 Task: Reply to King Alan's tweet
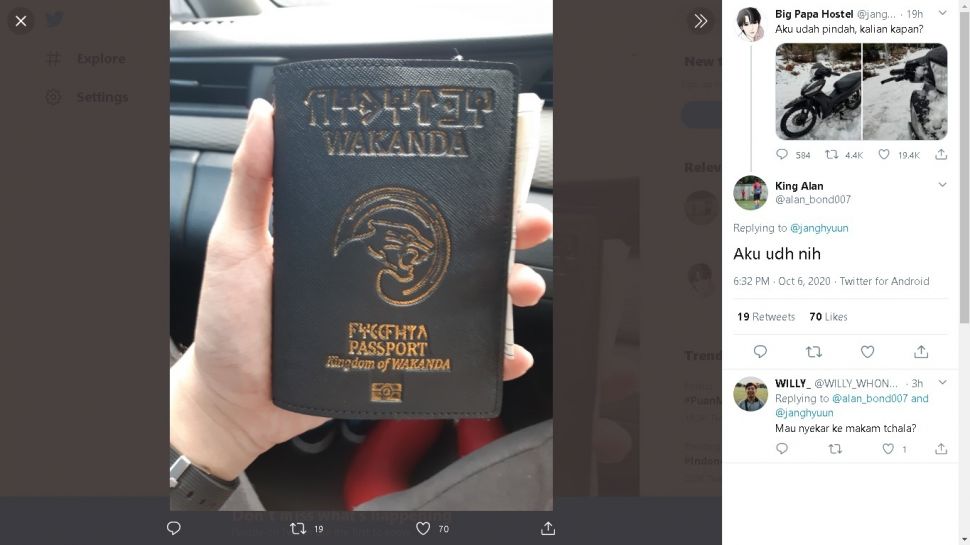pyautogui.click(x=760, y=351)
